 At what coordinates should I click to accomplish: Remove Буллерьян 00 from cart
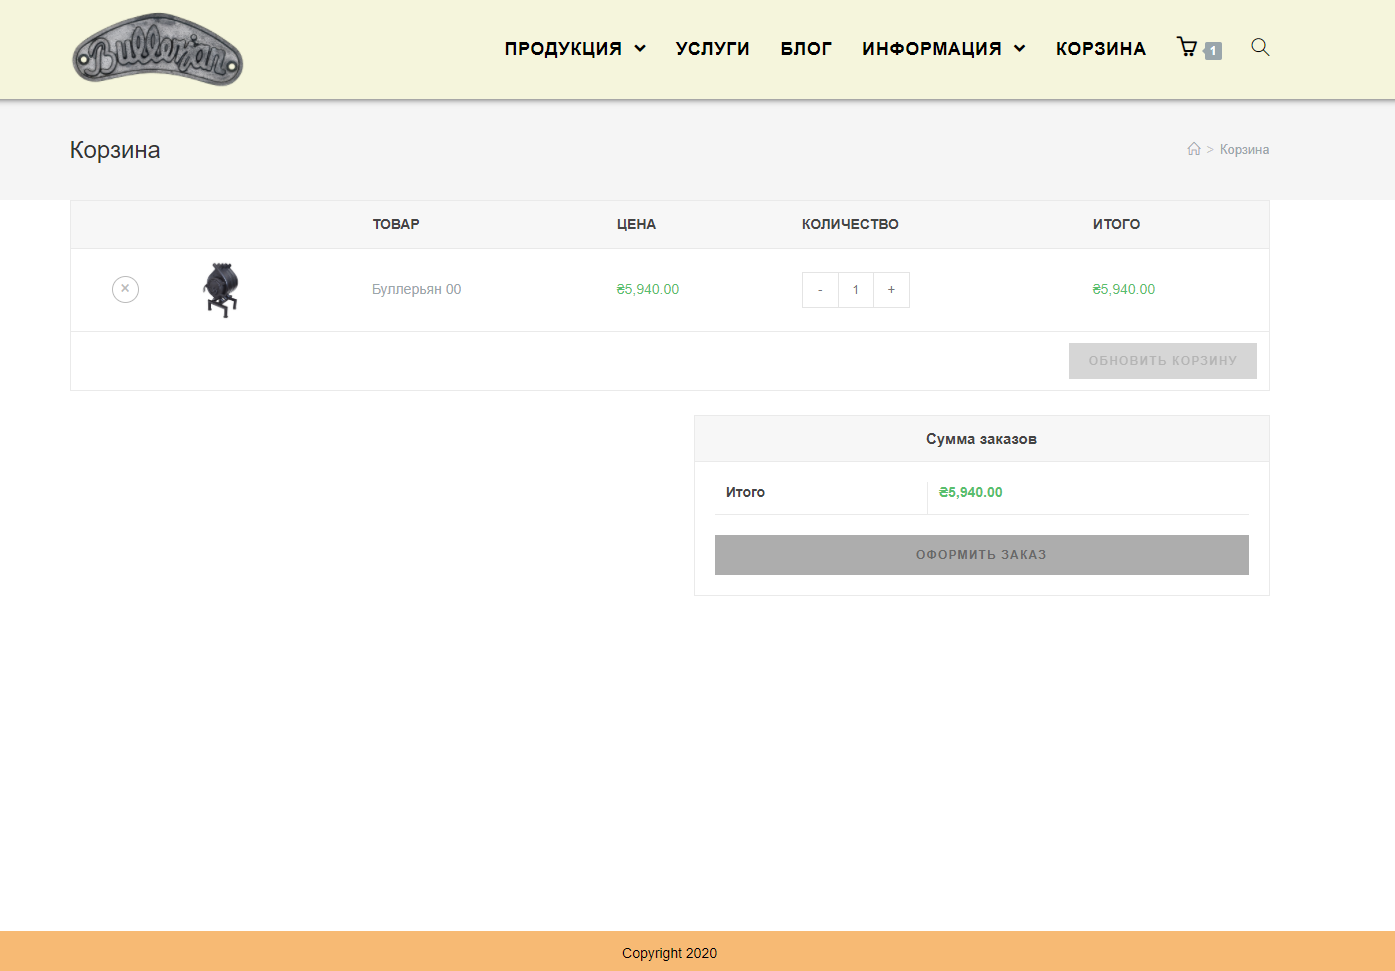[x=125, y=289]
